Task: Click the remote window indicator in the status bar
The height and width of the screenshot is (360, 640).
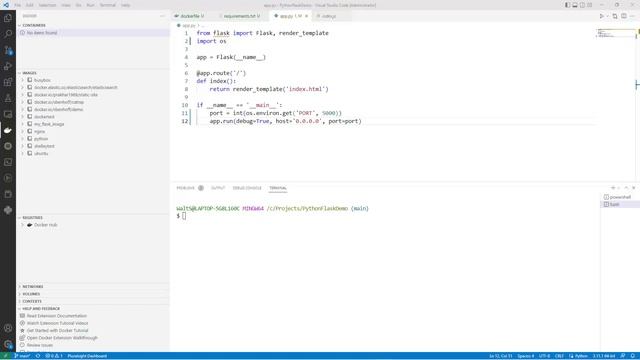Action: tap(5, 356)
